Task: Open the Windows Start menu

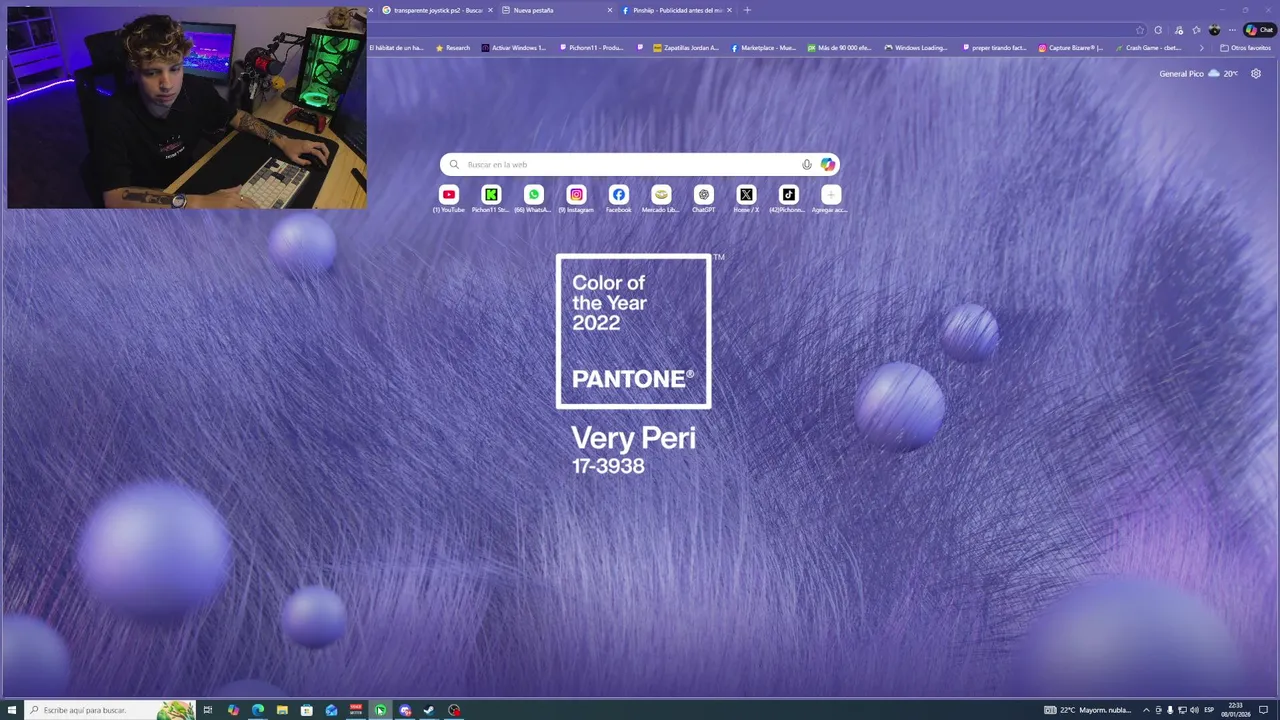Action: pyautogui.click(x=12, y=710)
